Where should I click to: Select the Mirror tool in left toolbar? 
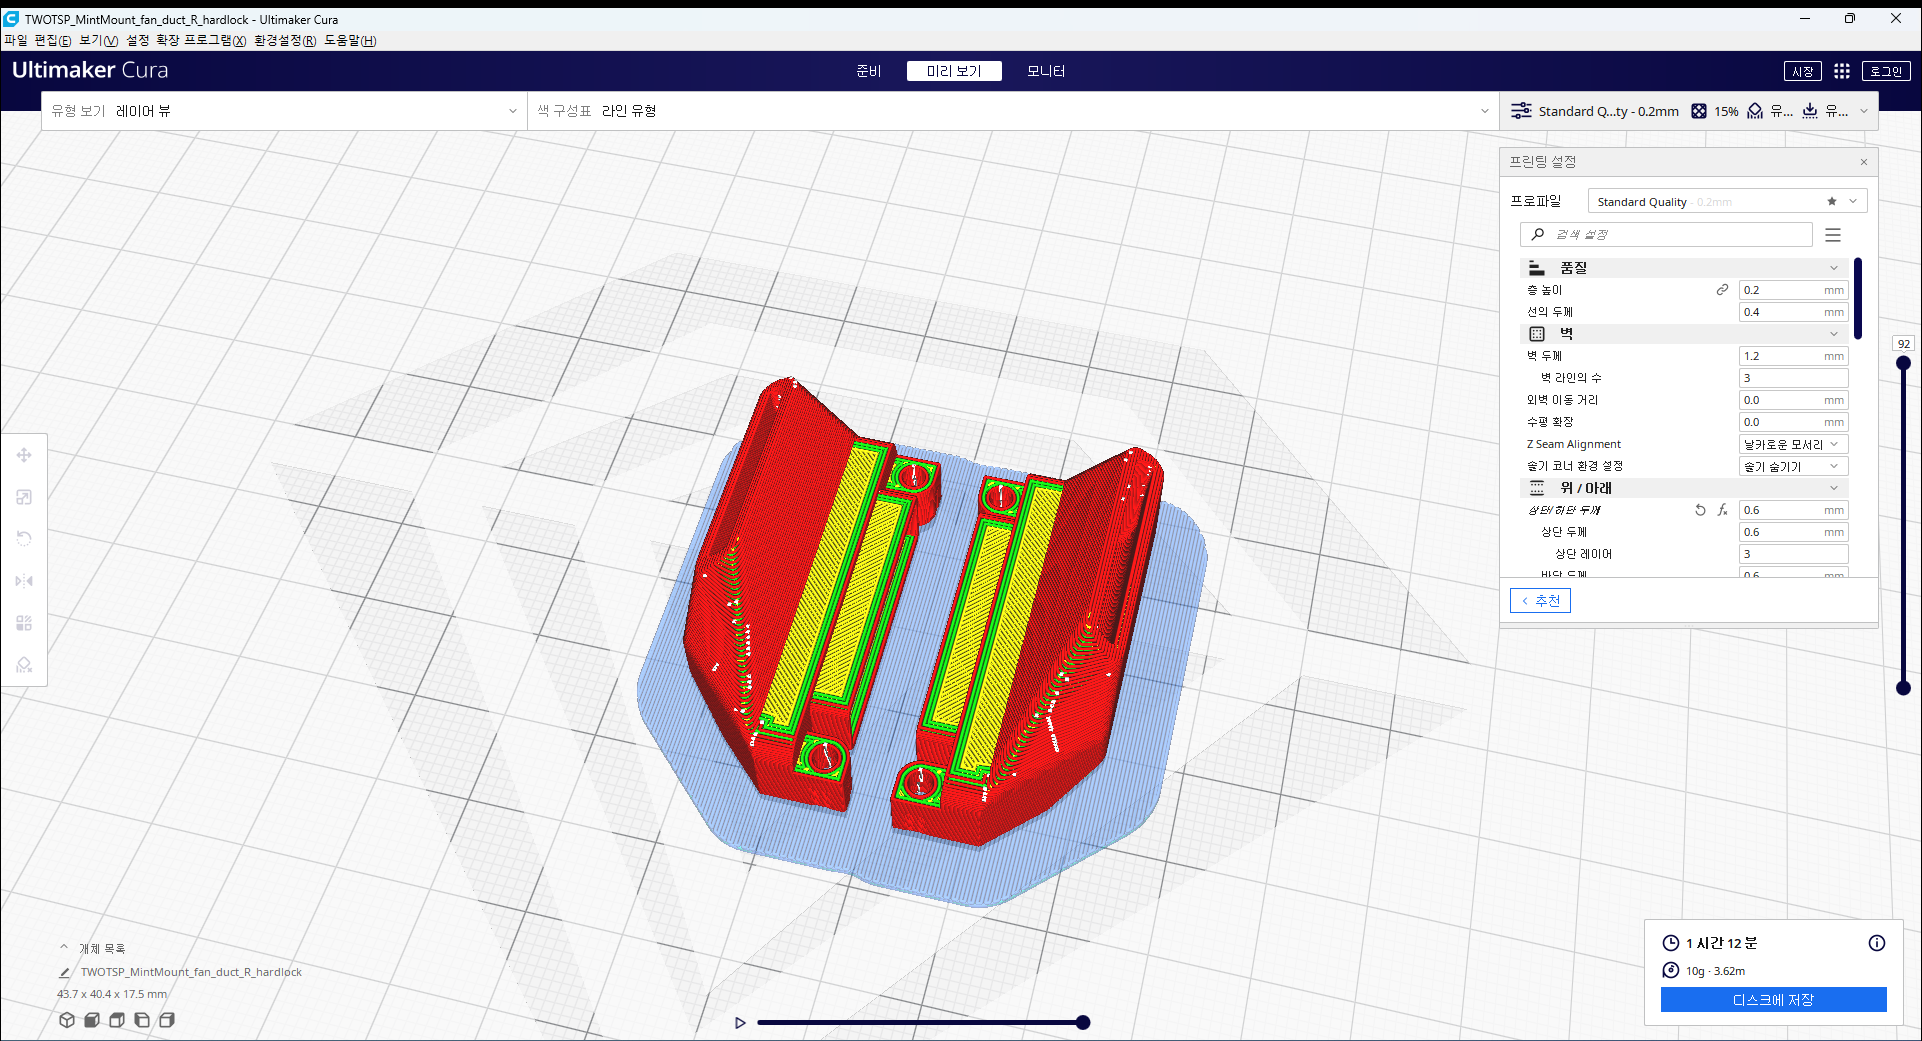(x=24, y=581)
